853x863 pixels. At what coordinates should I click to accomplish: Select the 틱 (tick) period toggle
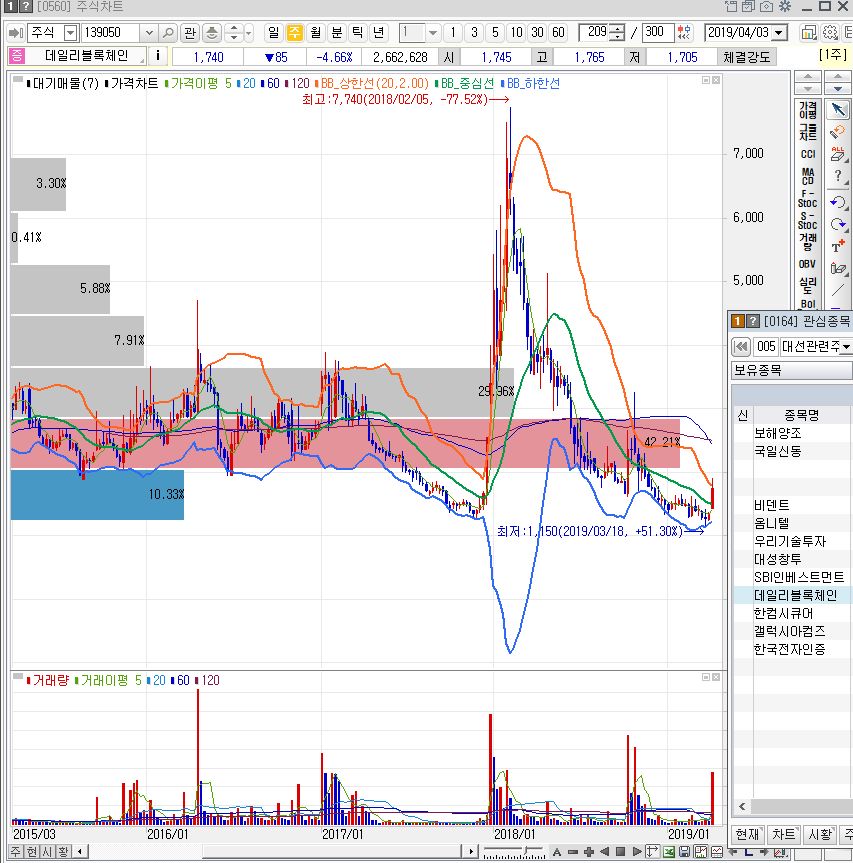click(357, 32)
